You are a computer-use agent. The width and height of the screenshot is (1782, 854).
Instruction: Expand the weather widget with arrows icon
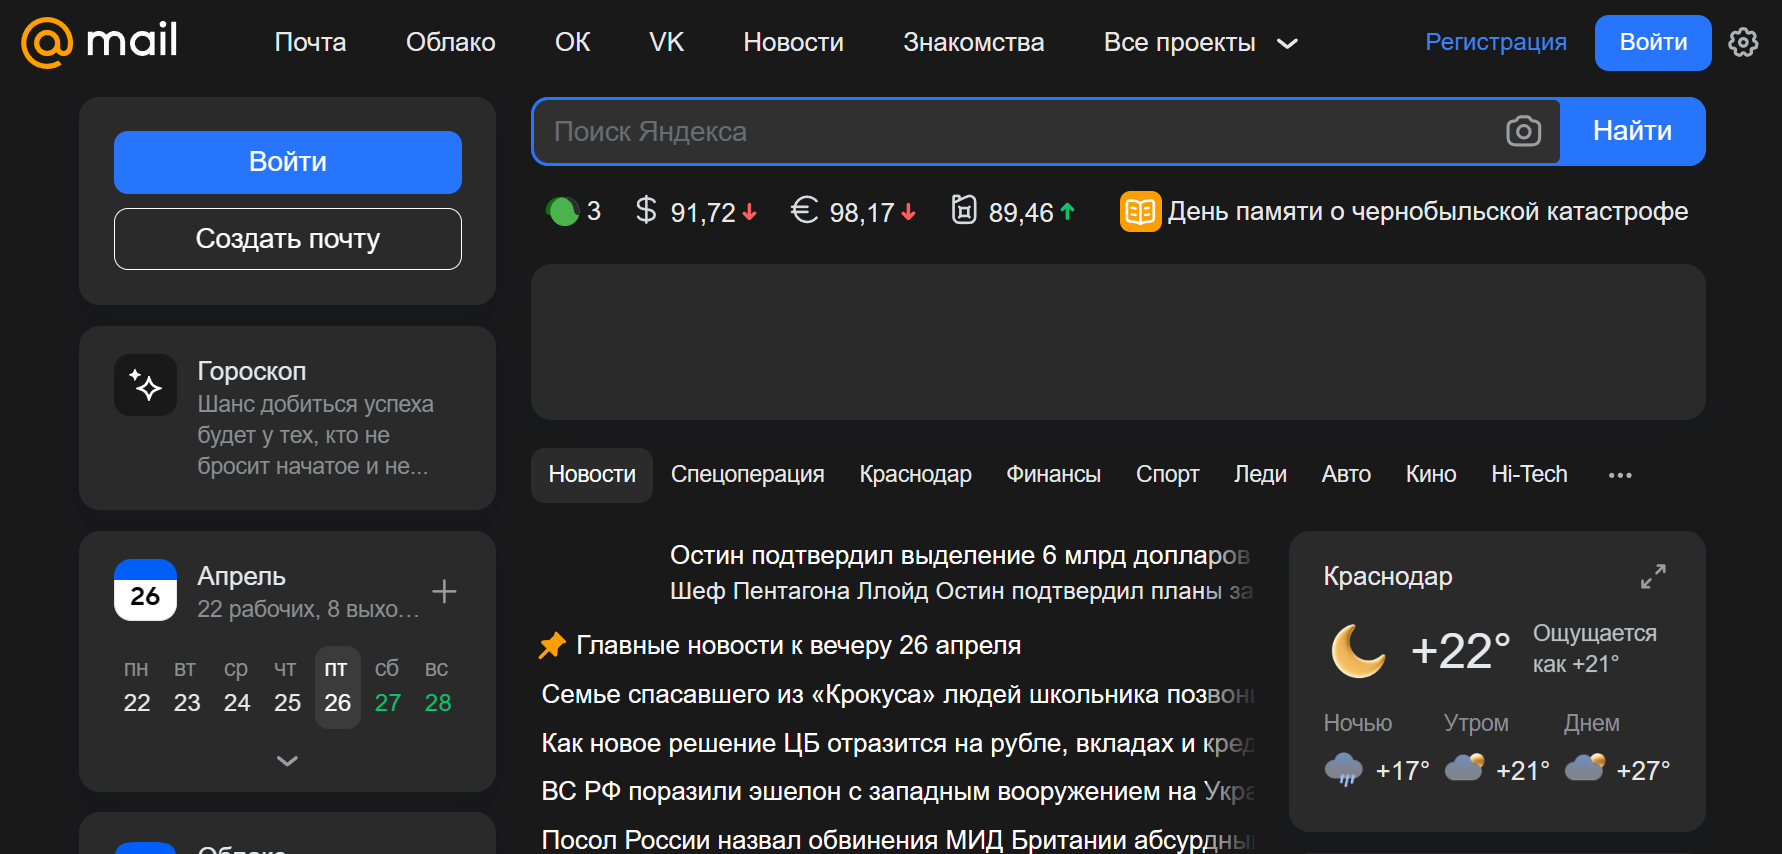click(1653, 576)
